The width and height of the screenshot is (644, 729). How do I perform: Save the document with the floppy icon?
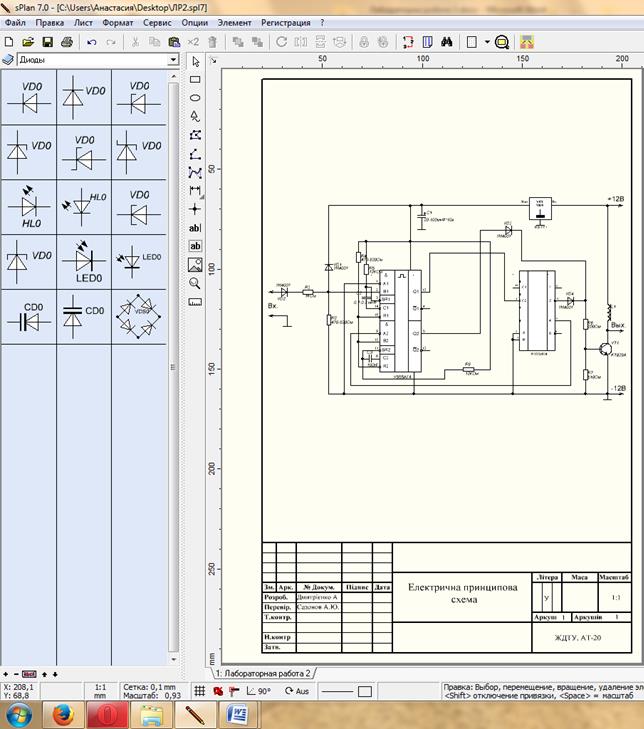pos(47,42)
